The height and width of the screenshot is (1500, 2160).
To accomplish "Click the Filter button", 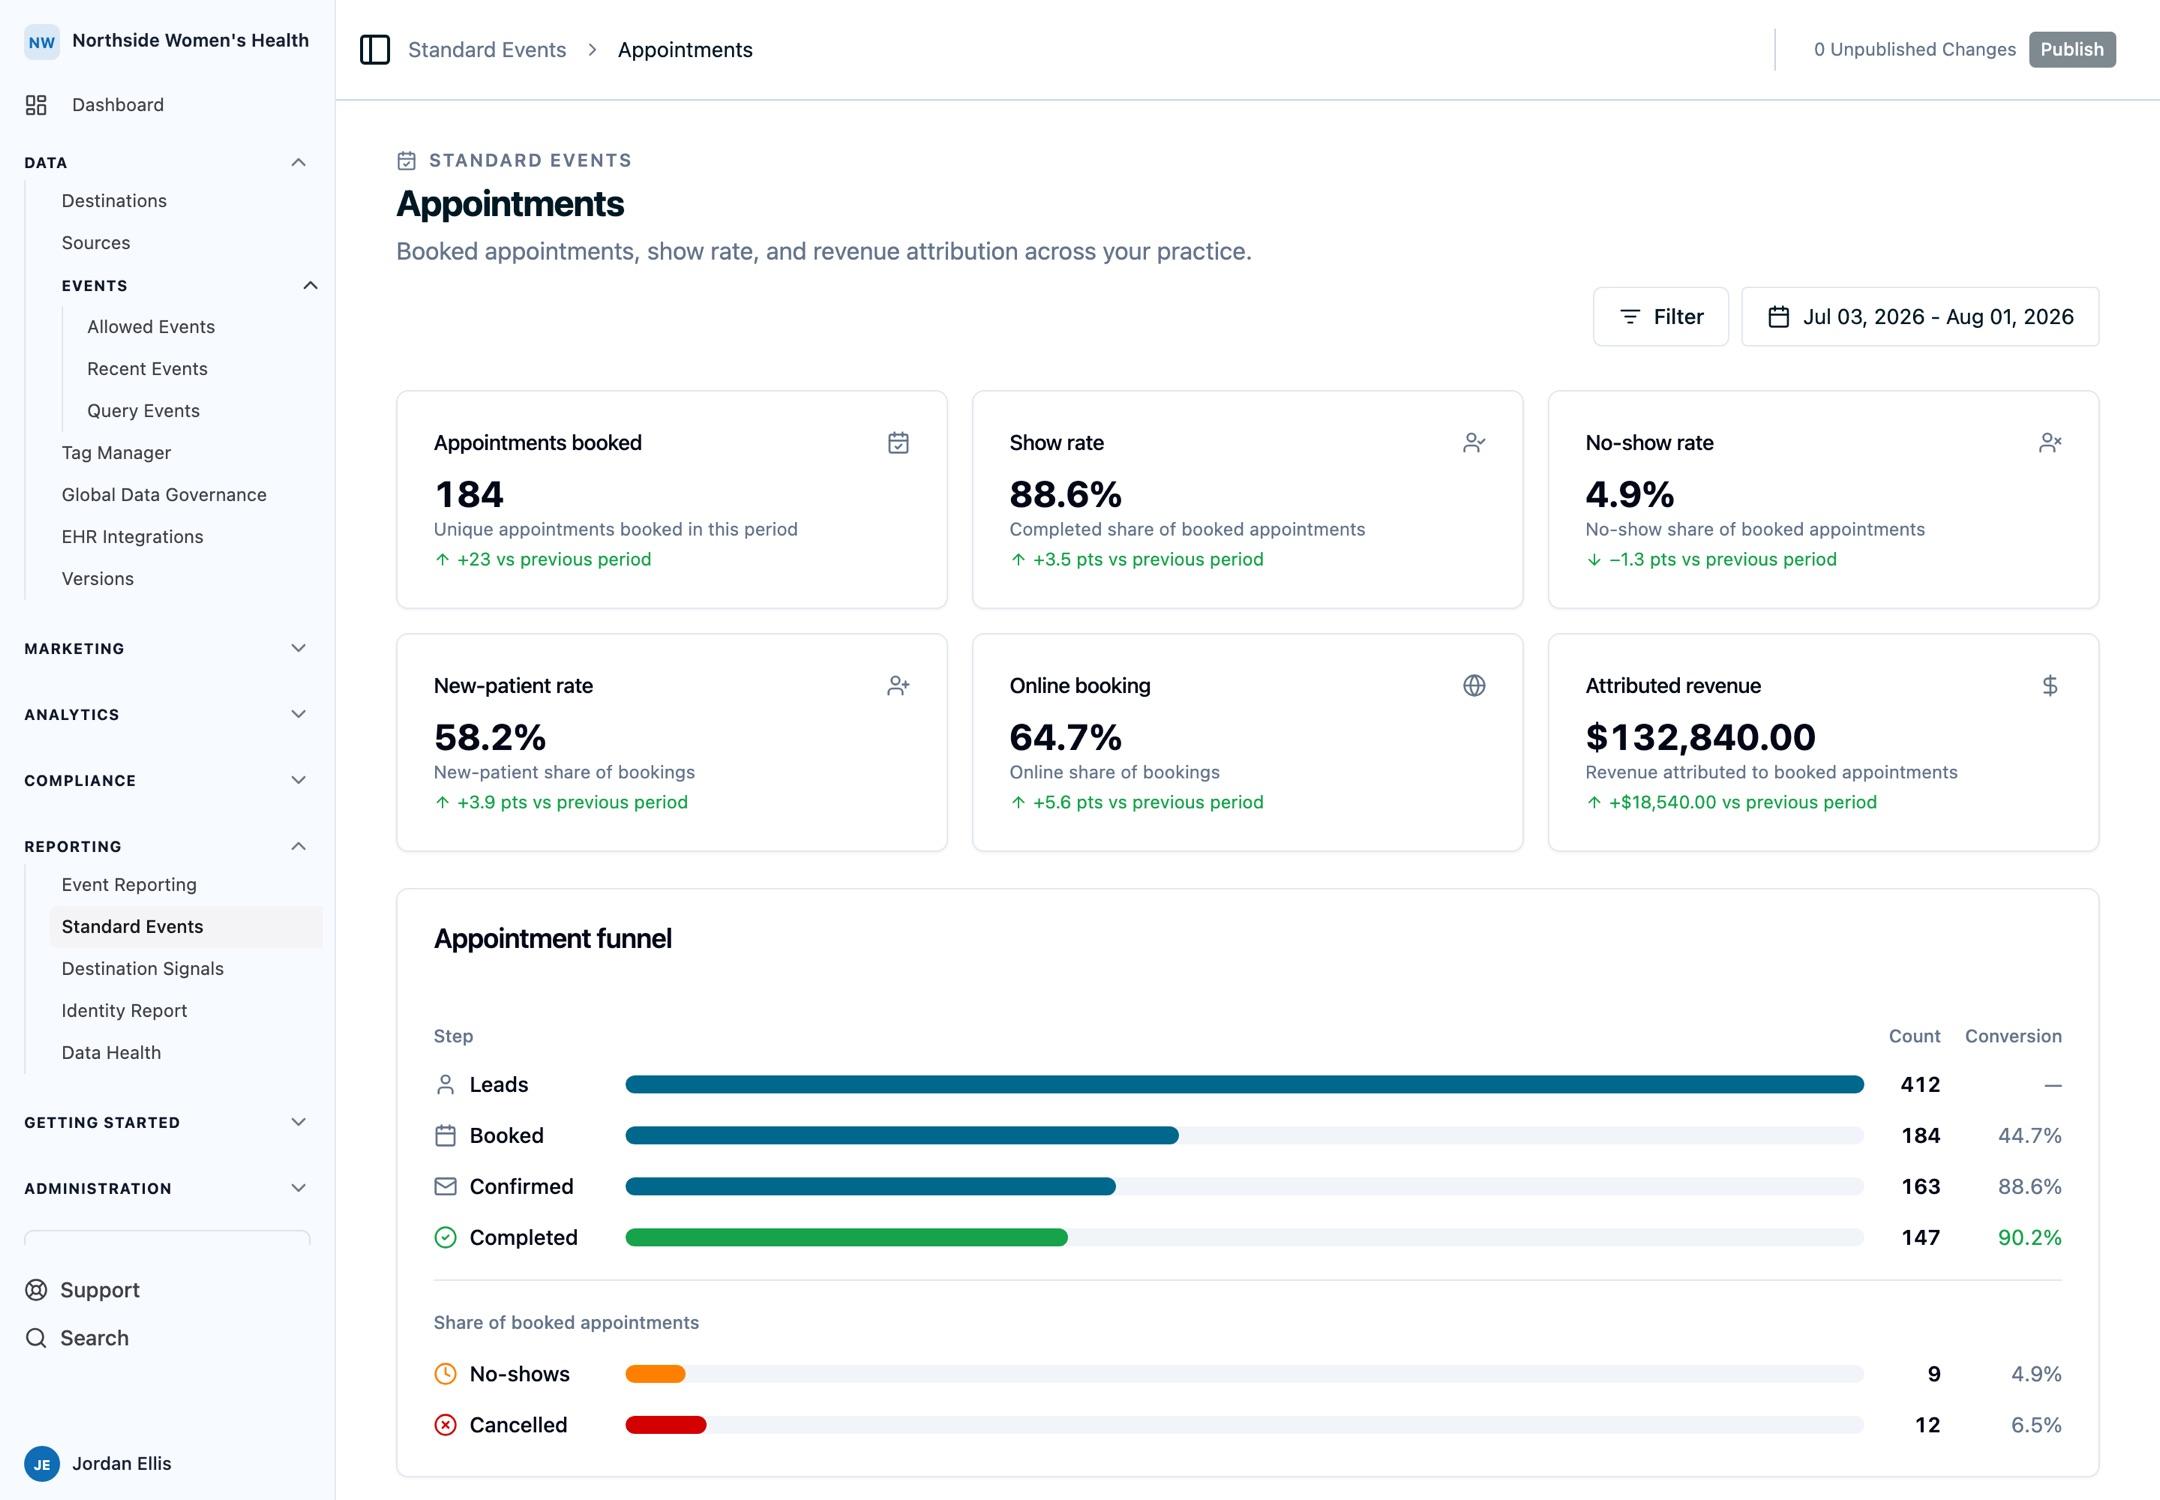I will tap(1660, 317).
